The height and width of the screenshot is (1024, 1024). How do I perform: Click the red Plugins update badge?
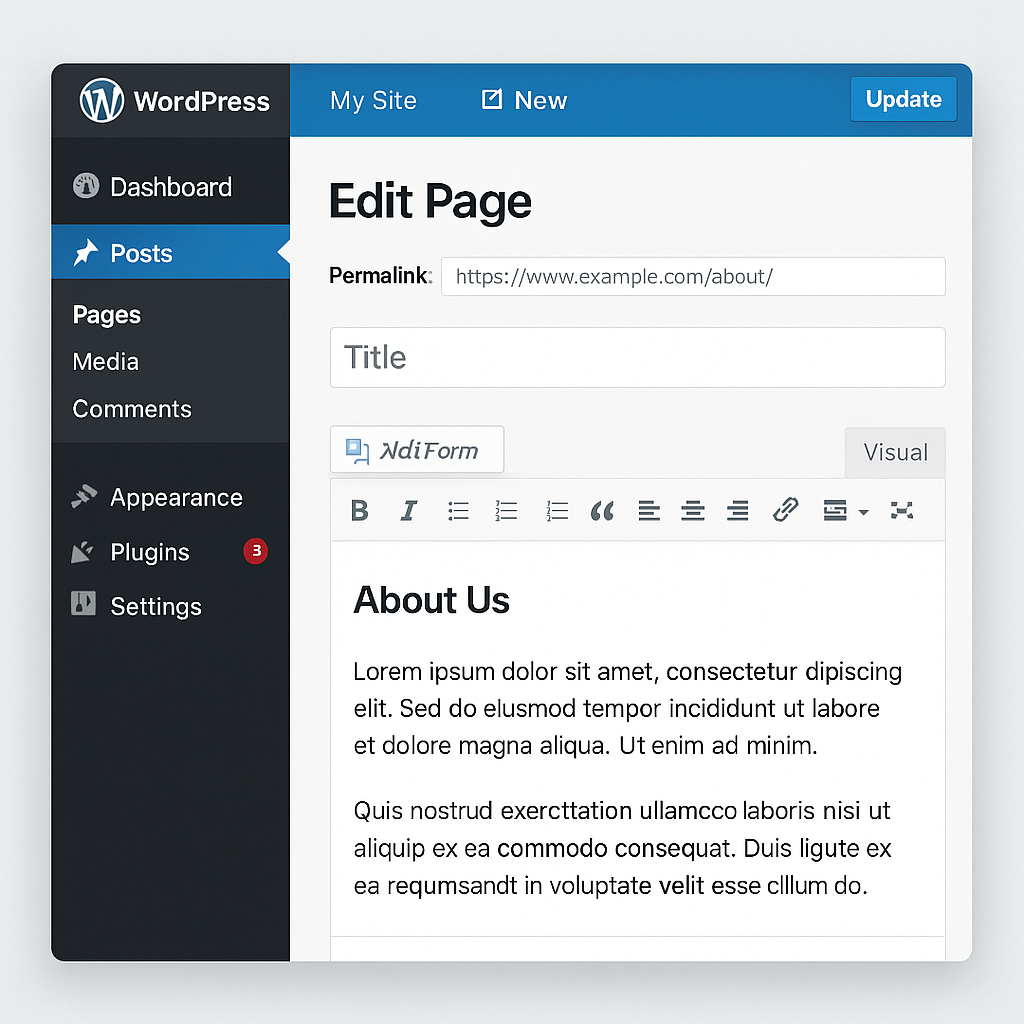[256, 551]
